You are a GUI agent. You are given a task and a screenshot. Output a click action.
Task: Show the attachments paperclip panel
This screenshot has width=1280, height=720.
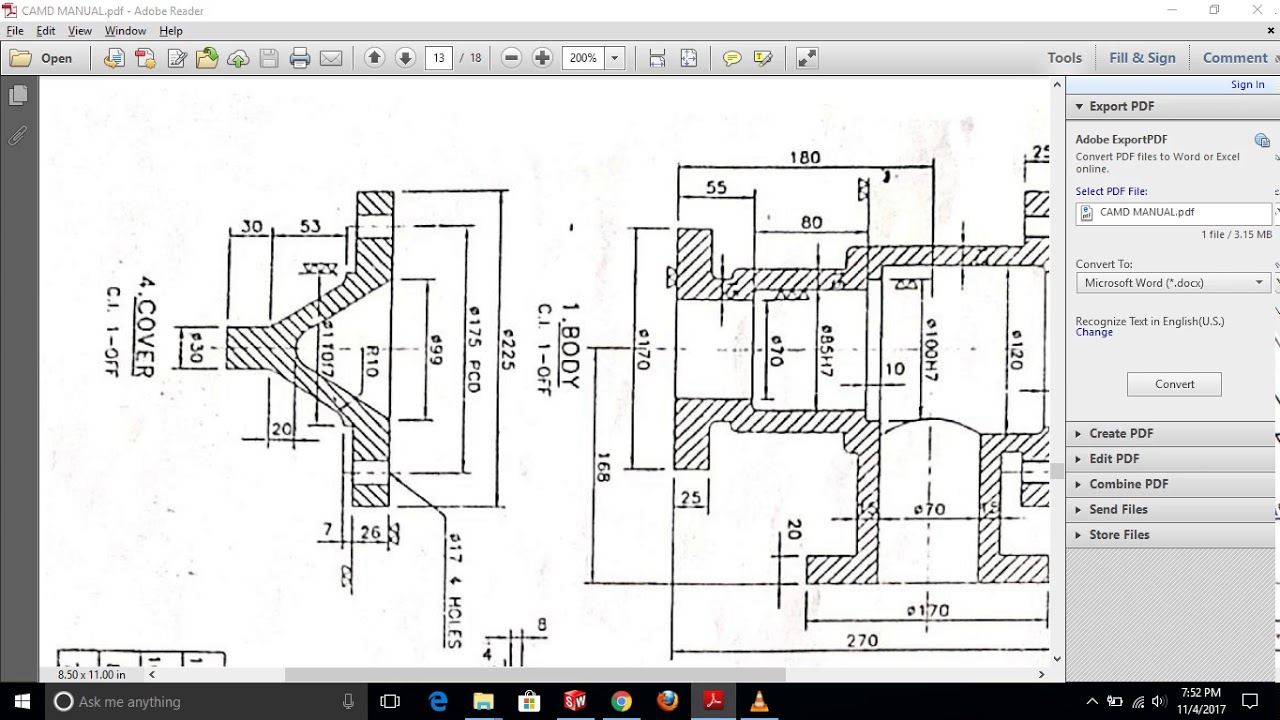18,135
